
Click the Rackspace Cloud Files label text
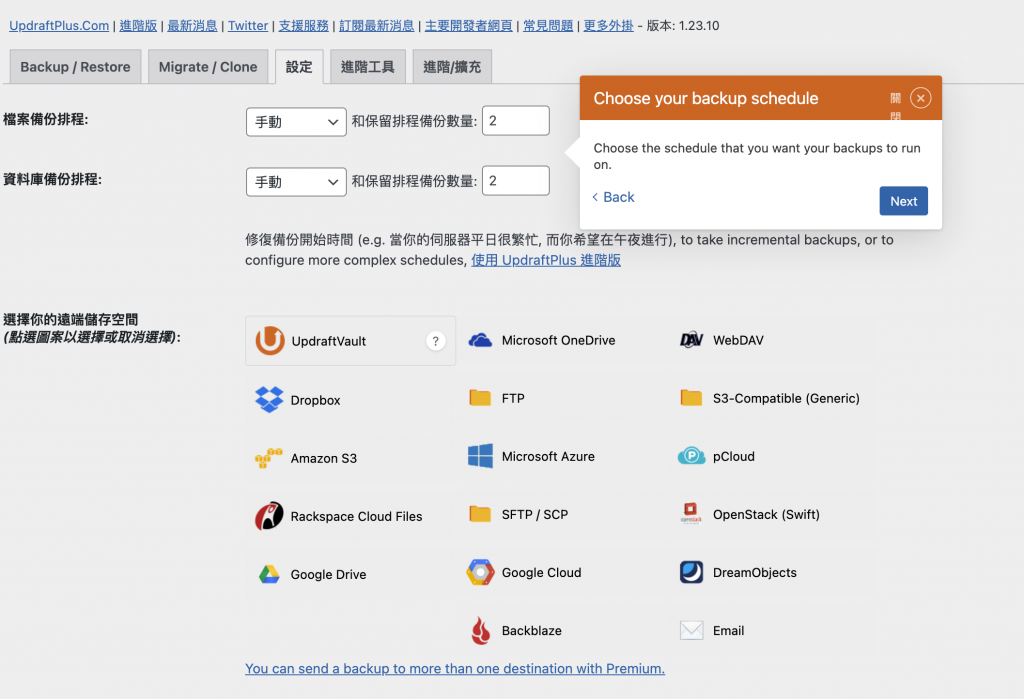(x=357, y=516)
